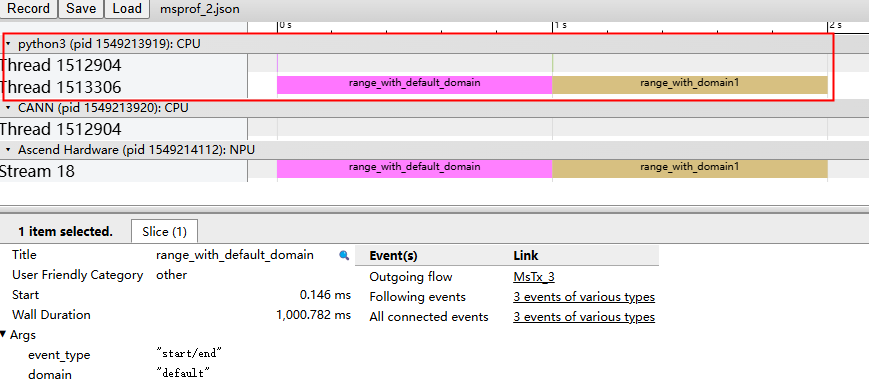
Task: Select tan range_with_domain1 slice on Thread 1513306
Action: click(x=690, y=85)
